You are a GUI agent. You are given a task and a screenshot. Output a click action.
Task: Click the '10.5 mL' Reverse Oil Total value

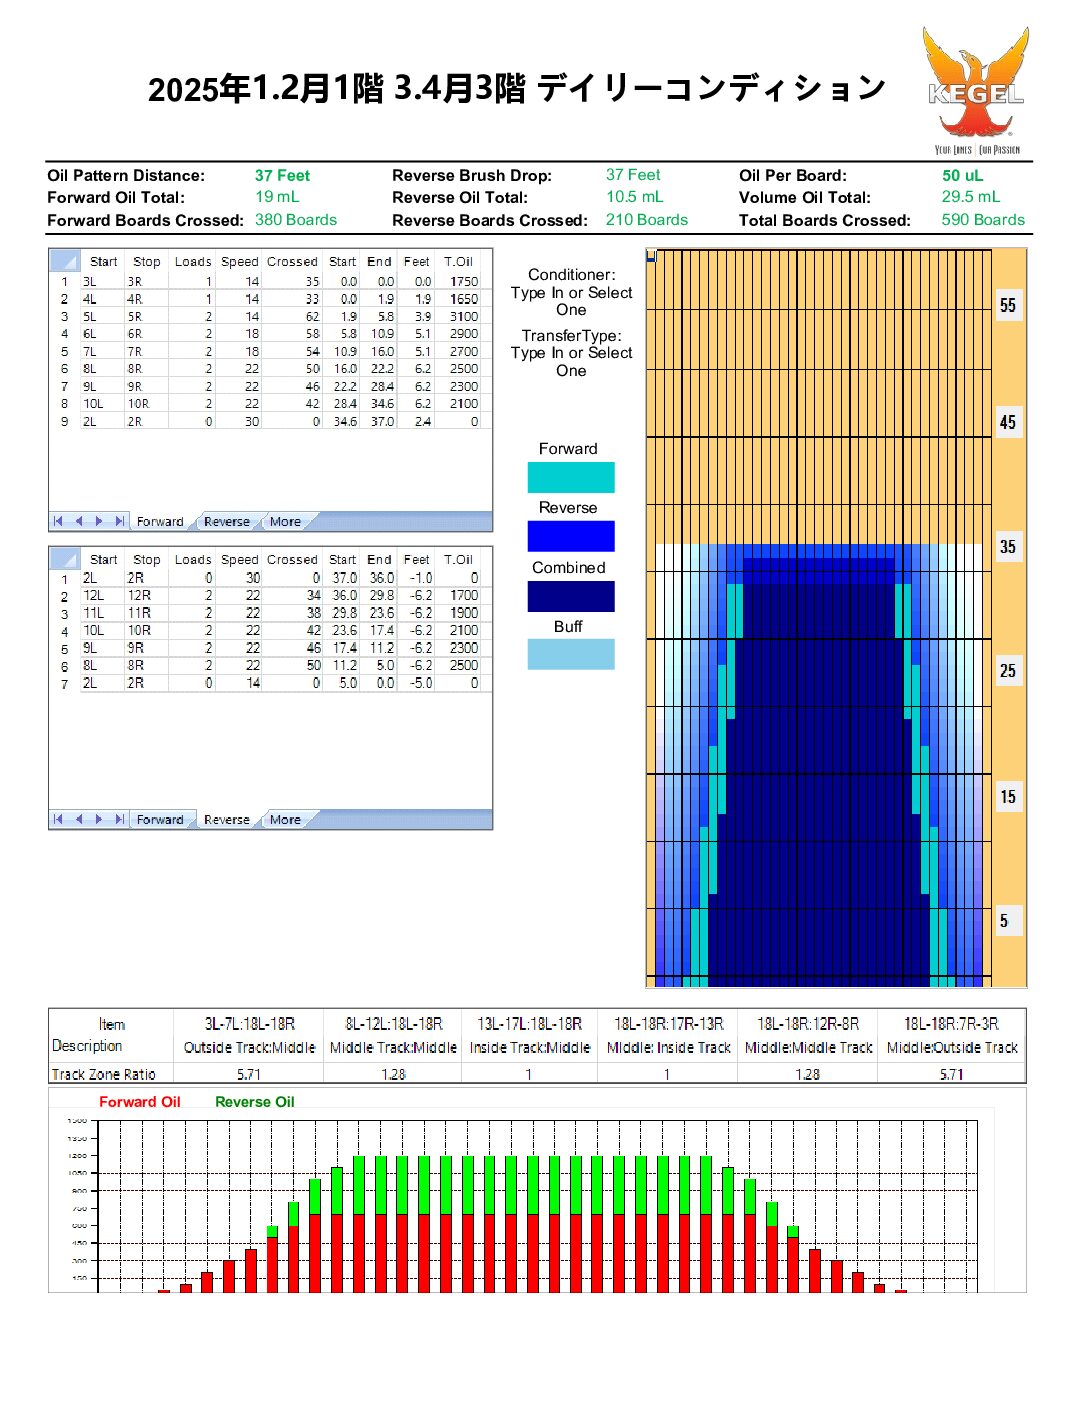(x=634, y=197)
